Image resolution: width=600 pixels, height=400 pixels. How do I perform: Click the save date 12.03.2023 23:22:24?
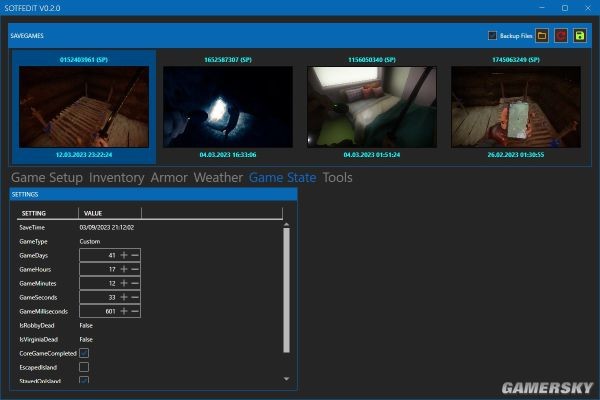pyautogui.click(x=84, y=155)
